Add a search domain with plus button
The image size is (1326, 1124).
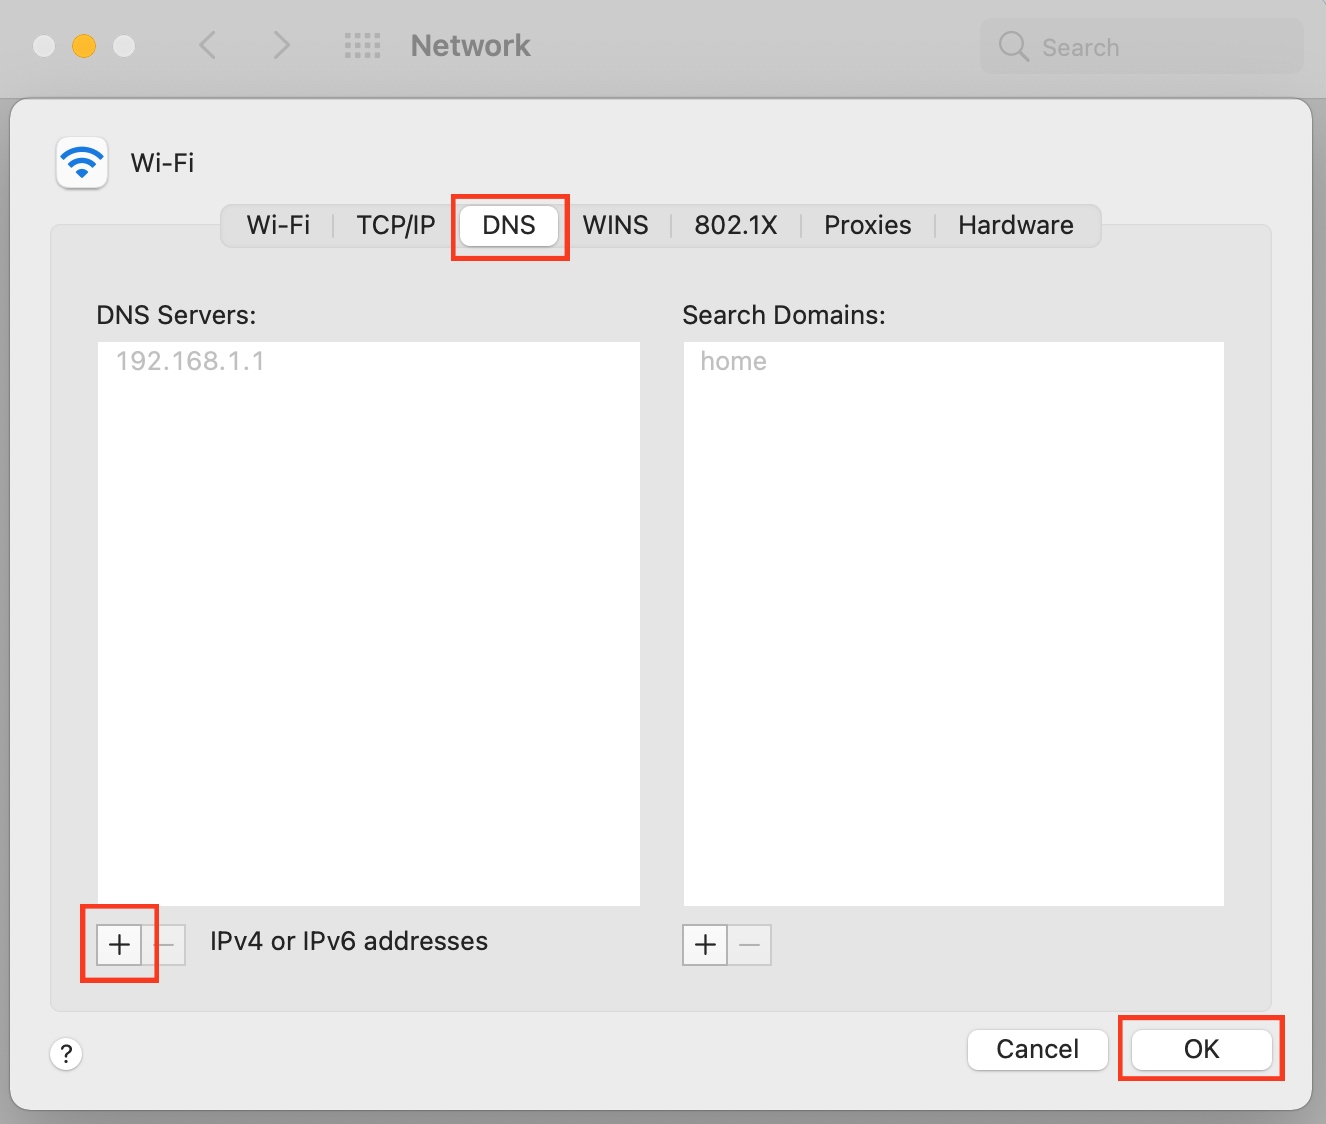coord(705,944)
